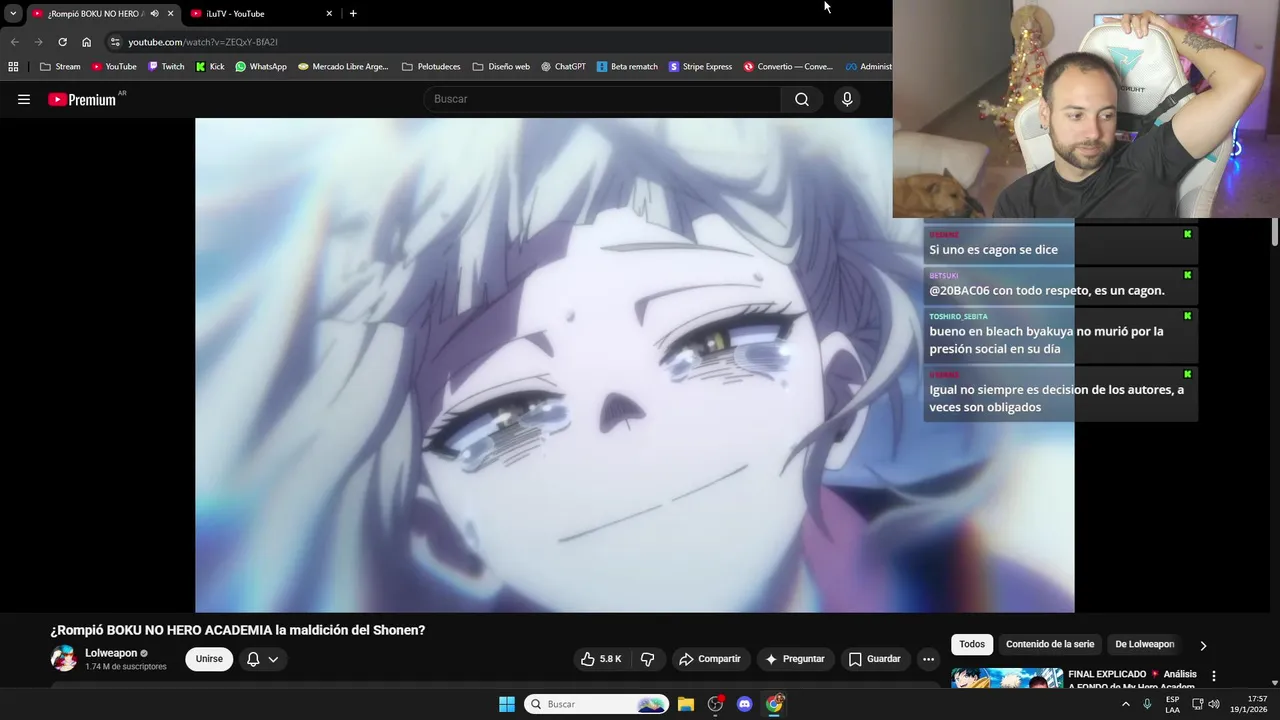Open the FINAL EXPLICADO video thumbnail
Viewport: 1280px width, 720px height.
(x=1007, y=679)
